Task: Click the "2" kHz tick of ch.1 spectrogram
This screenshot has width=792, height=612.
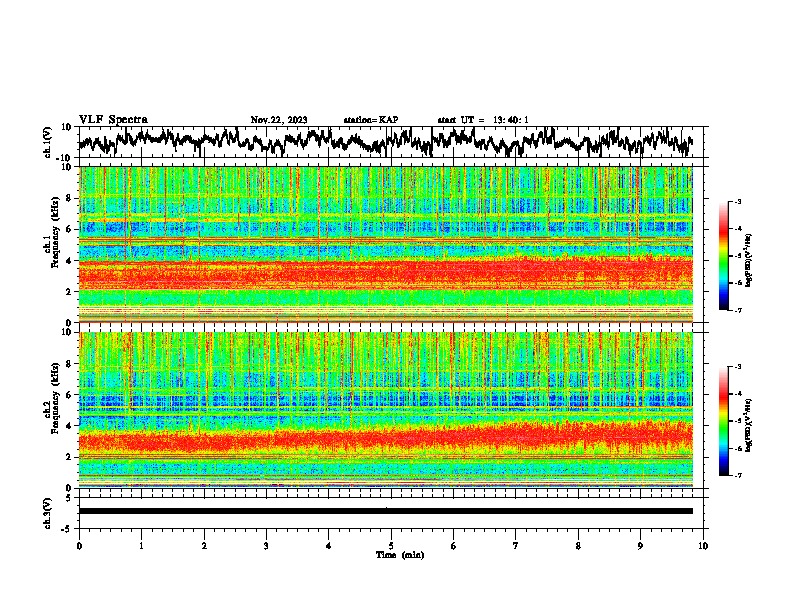Action: coord(70,292)
